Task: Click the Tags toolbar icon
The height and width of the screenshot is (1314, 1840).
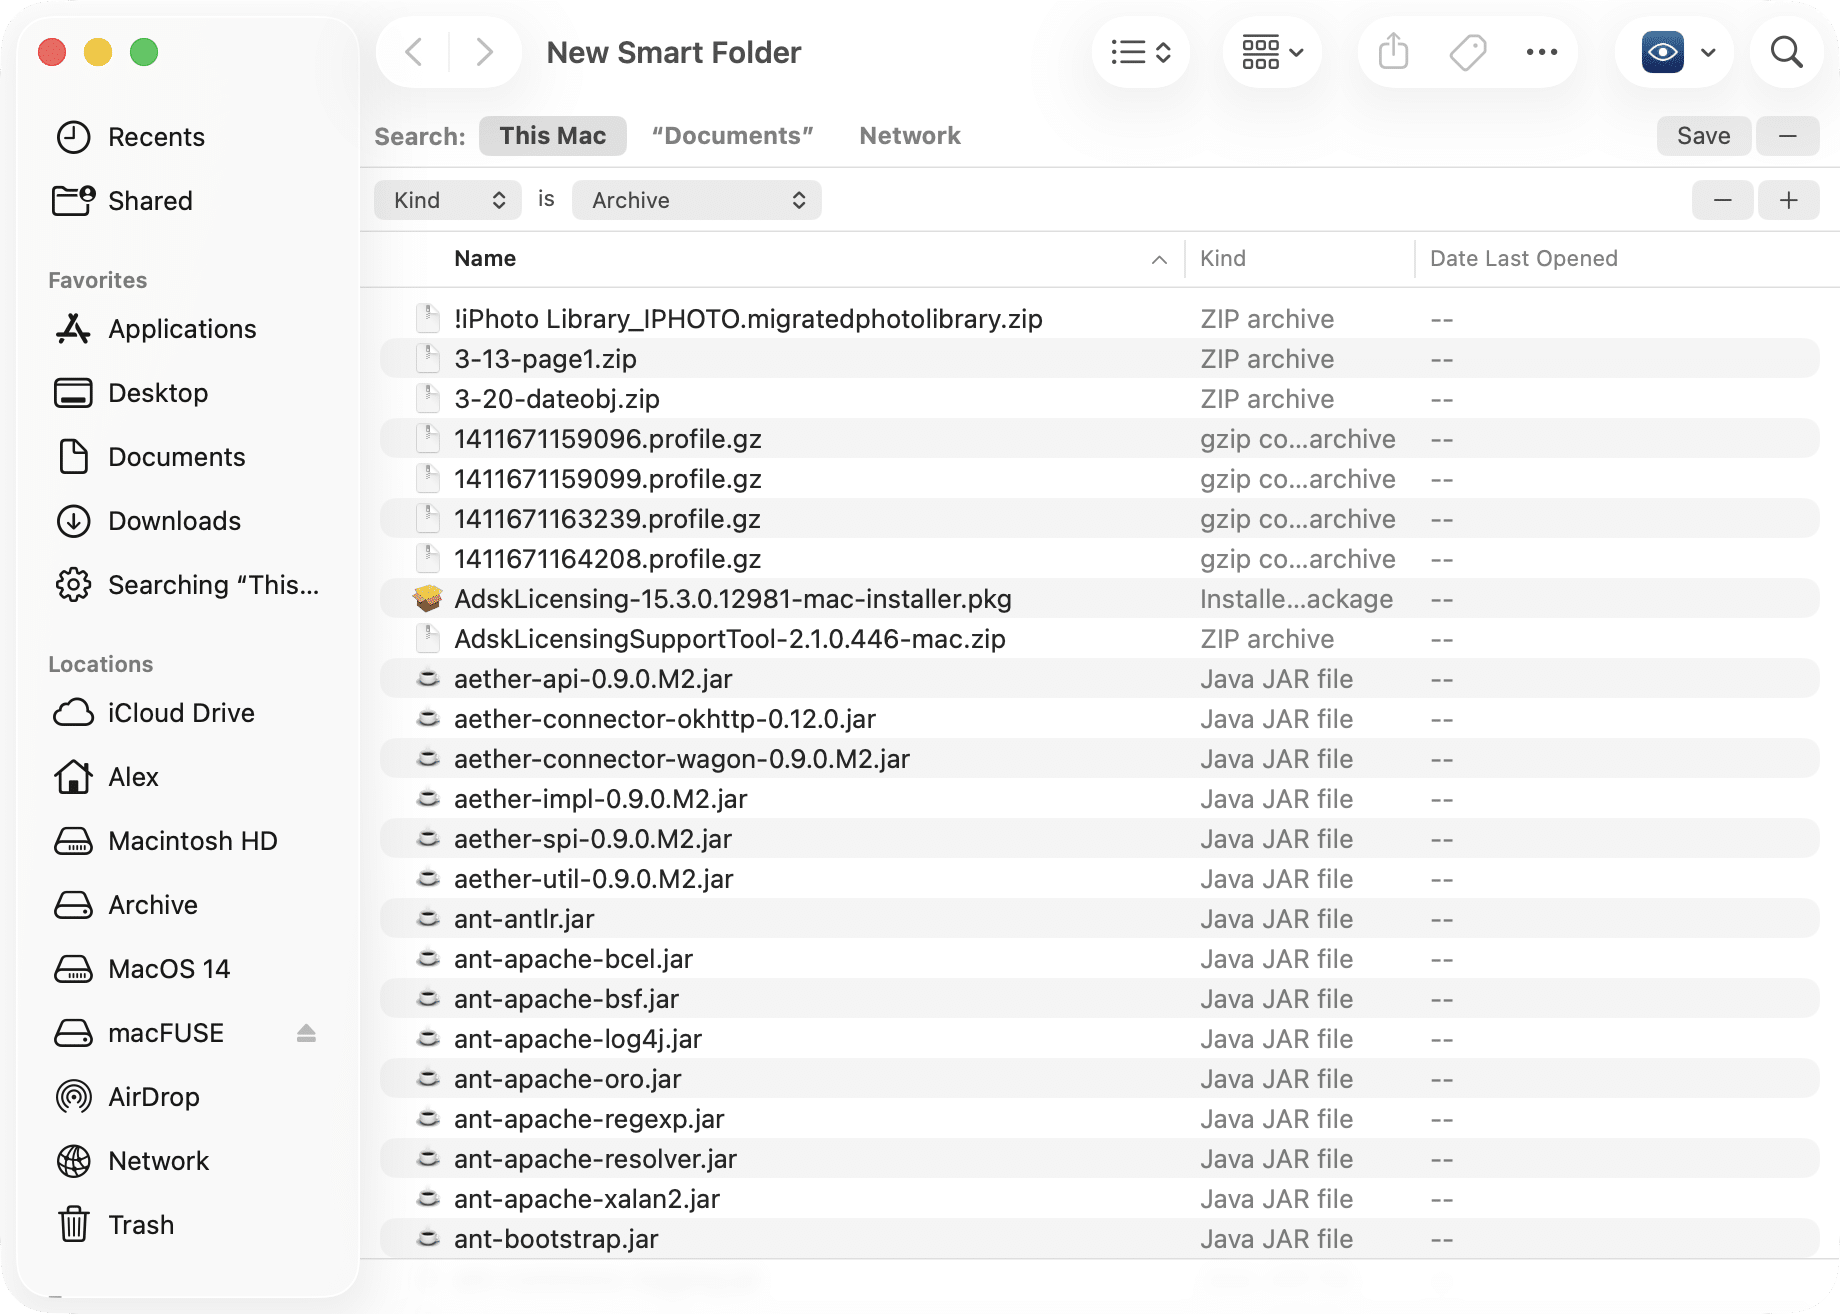Action: 1467,52
